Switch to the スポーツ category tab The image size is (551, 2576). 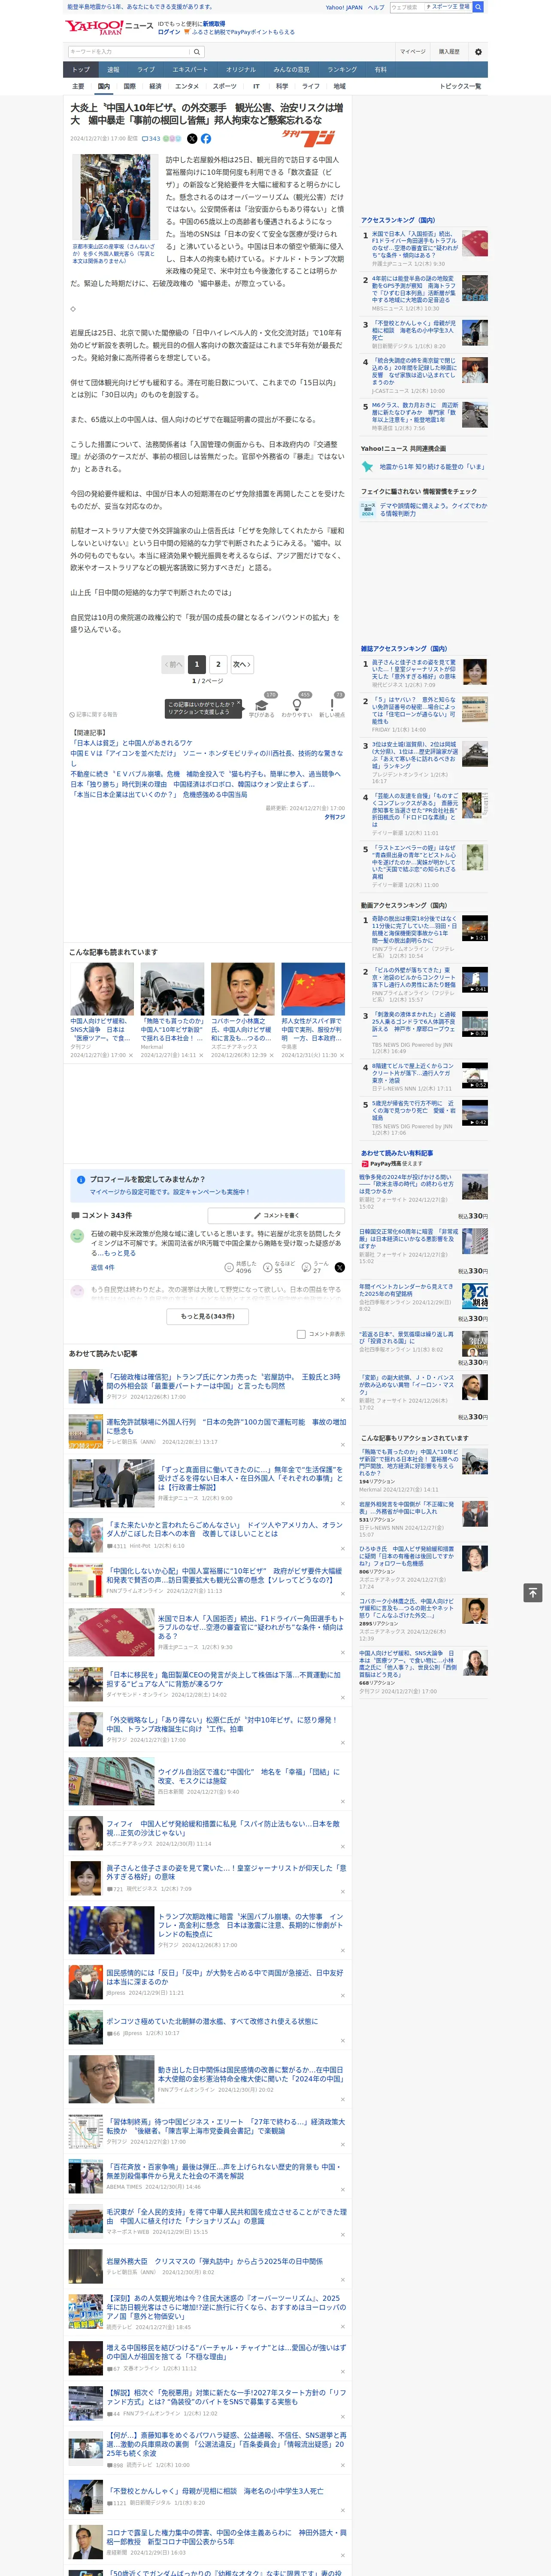tap(225, 86)
